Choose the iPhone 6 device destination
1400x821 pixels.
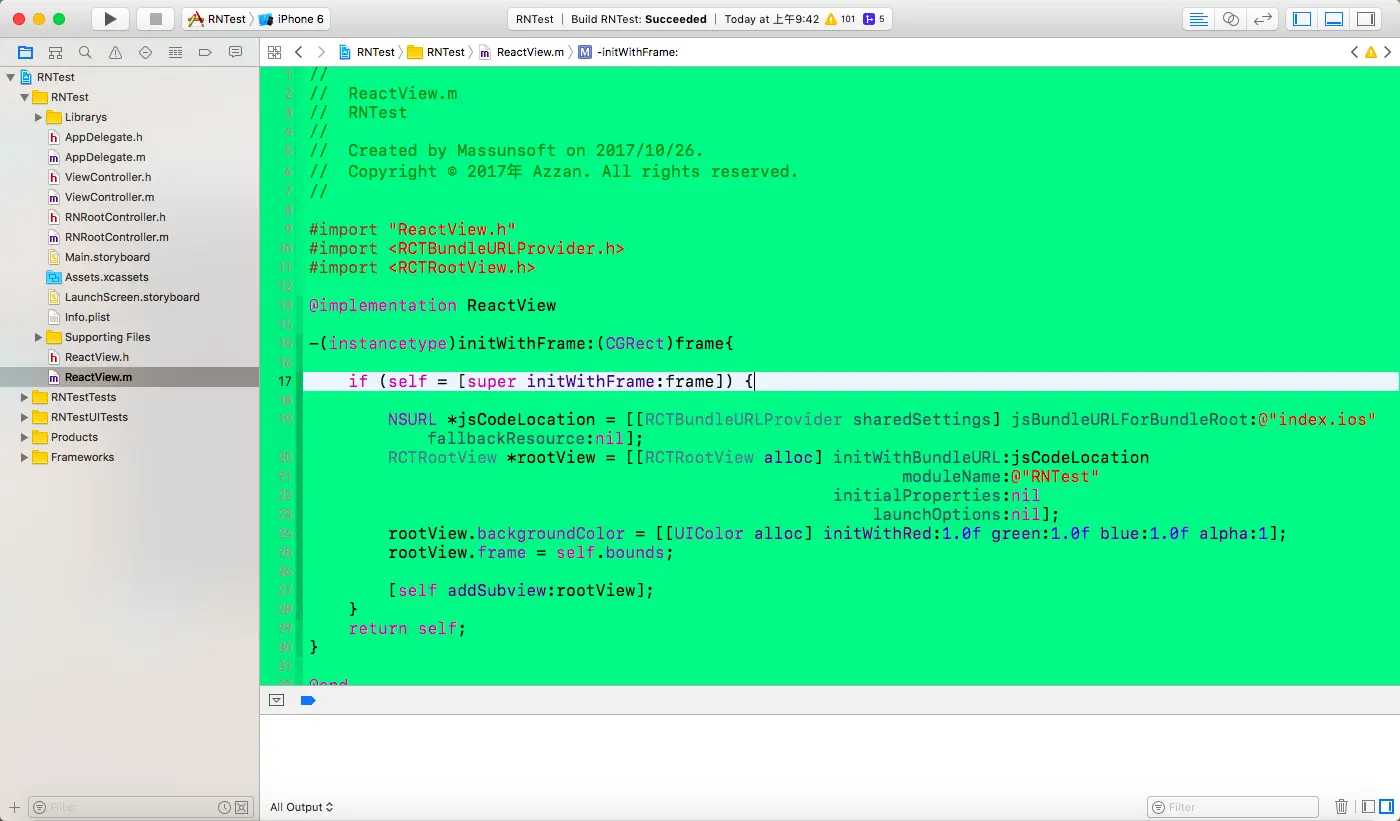292,19
